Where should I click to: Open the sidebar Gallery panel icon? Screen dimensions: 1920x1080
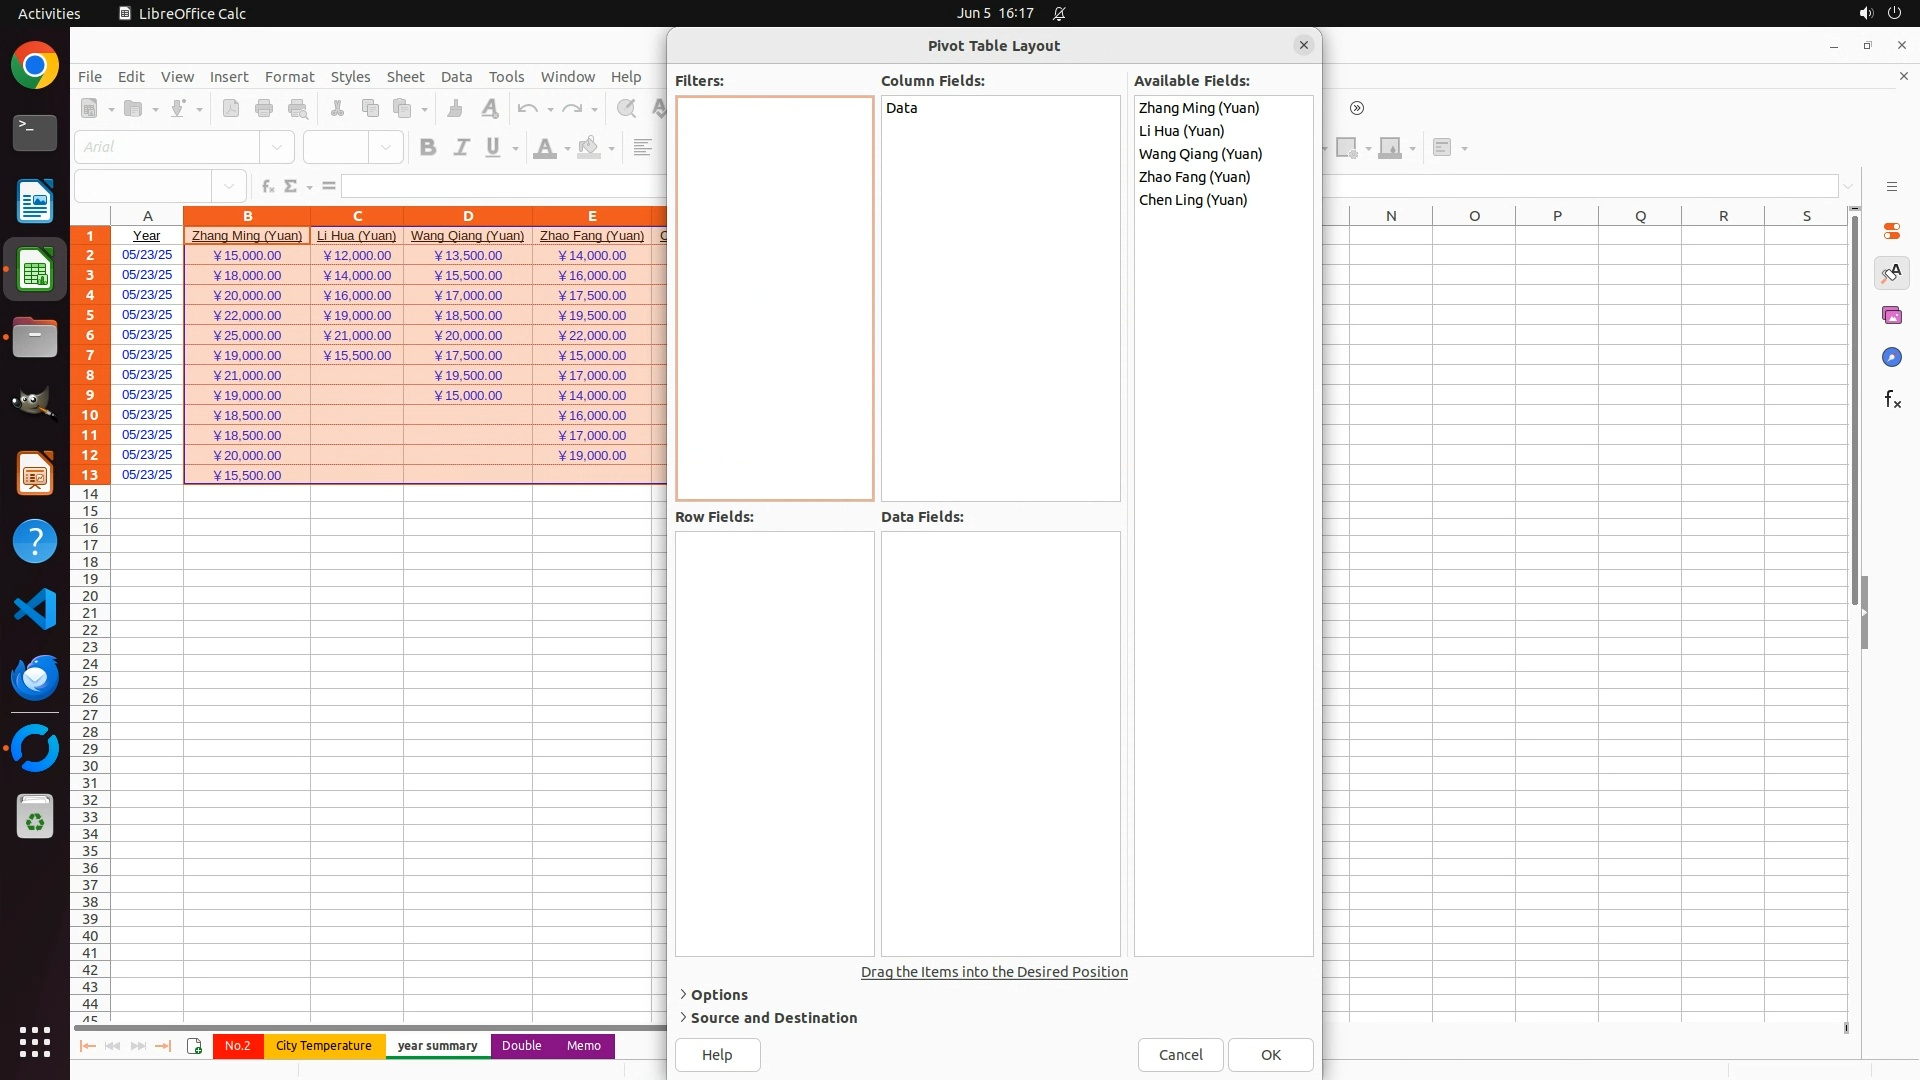point(1891,315)
